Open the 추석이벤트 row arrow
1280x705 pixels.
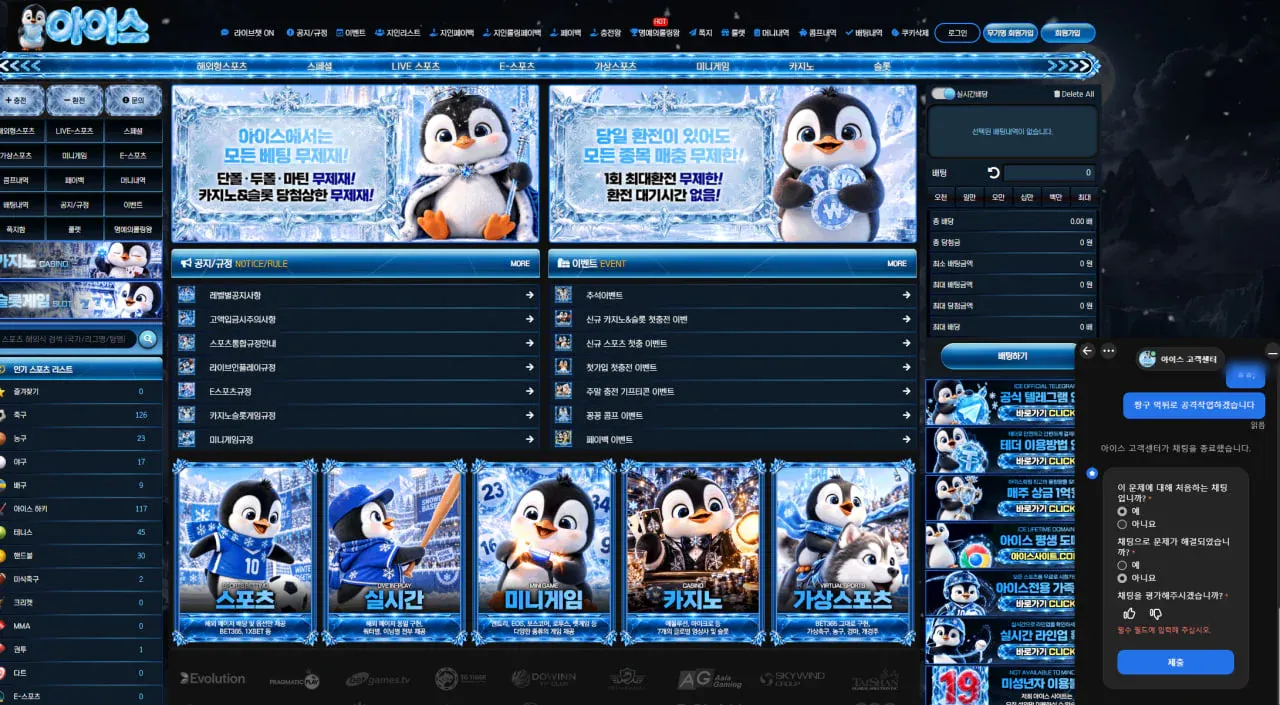(x=906, y=295)
